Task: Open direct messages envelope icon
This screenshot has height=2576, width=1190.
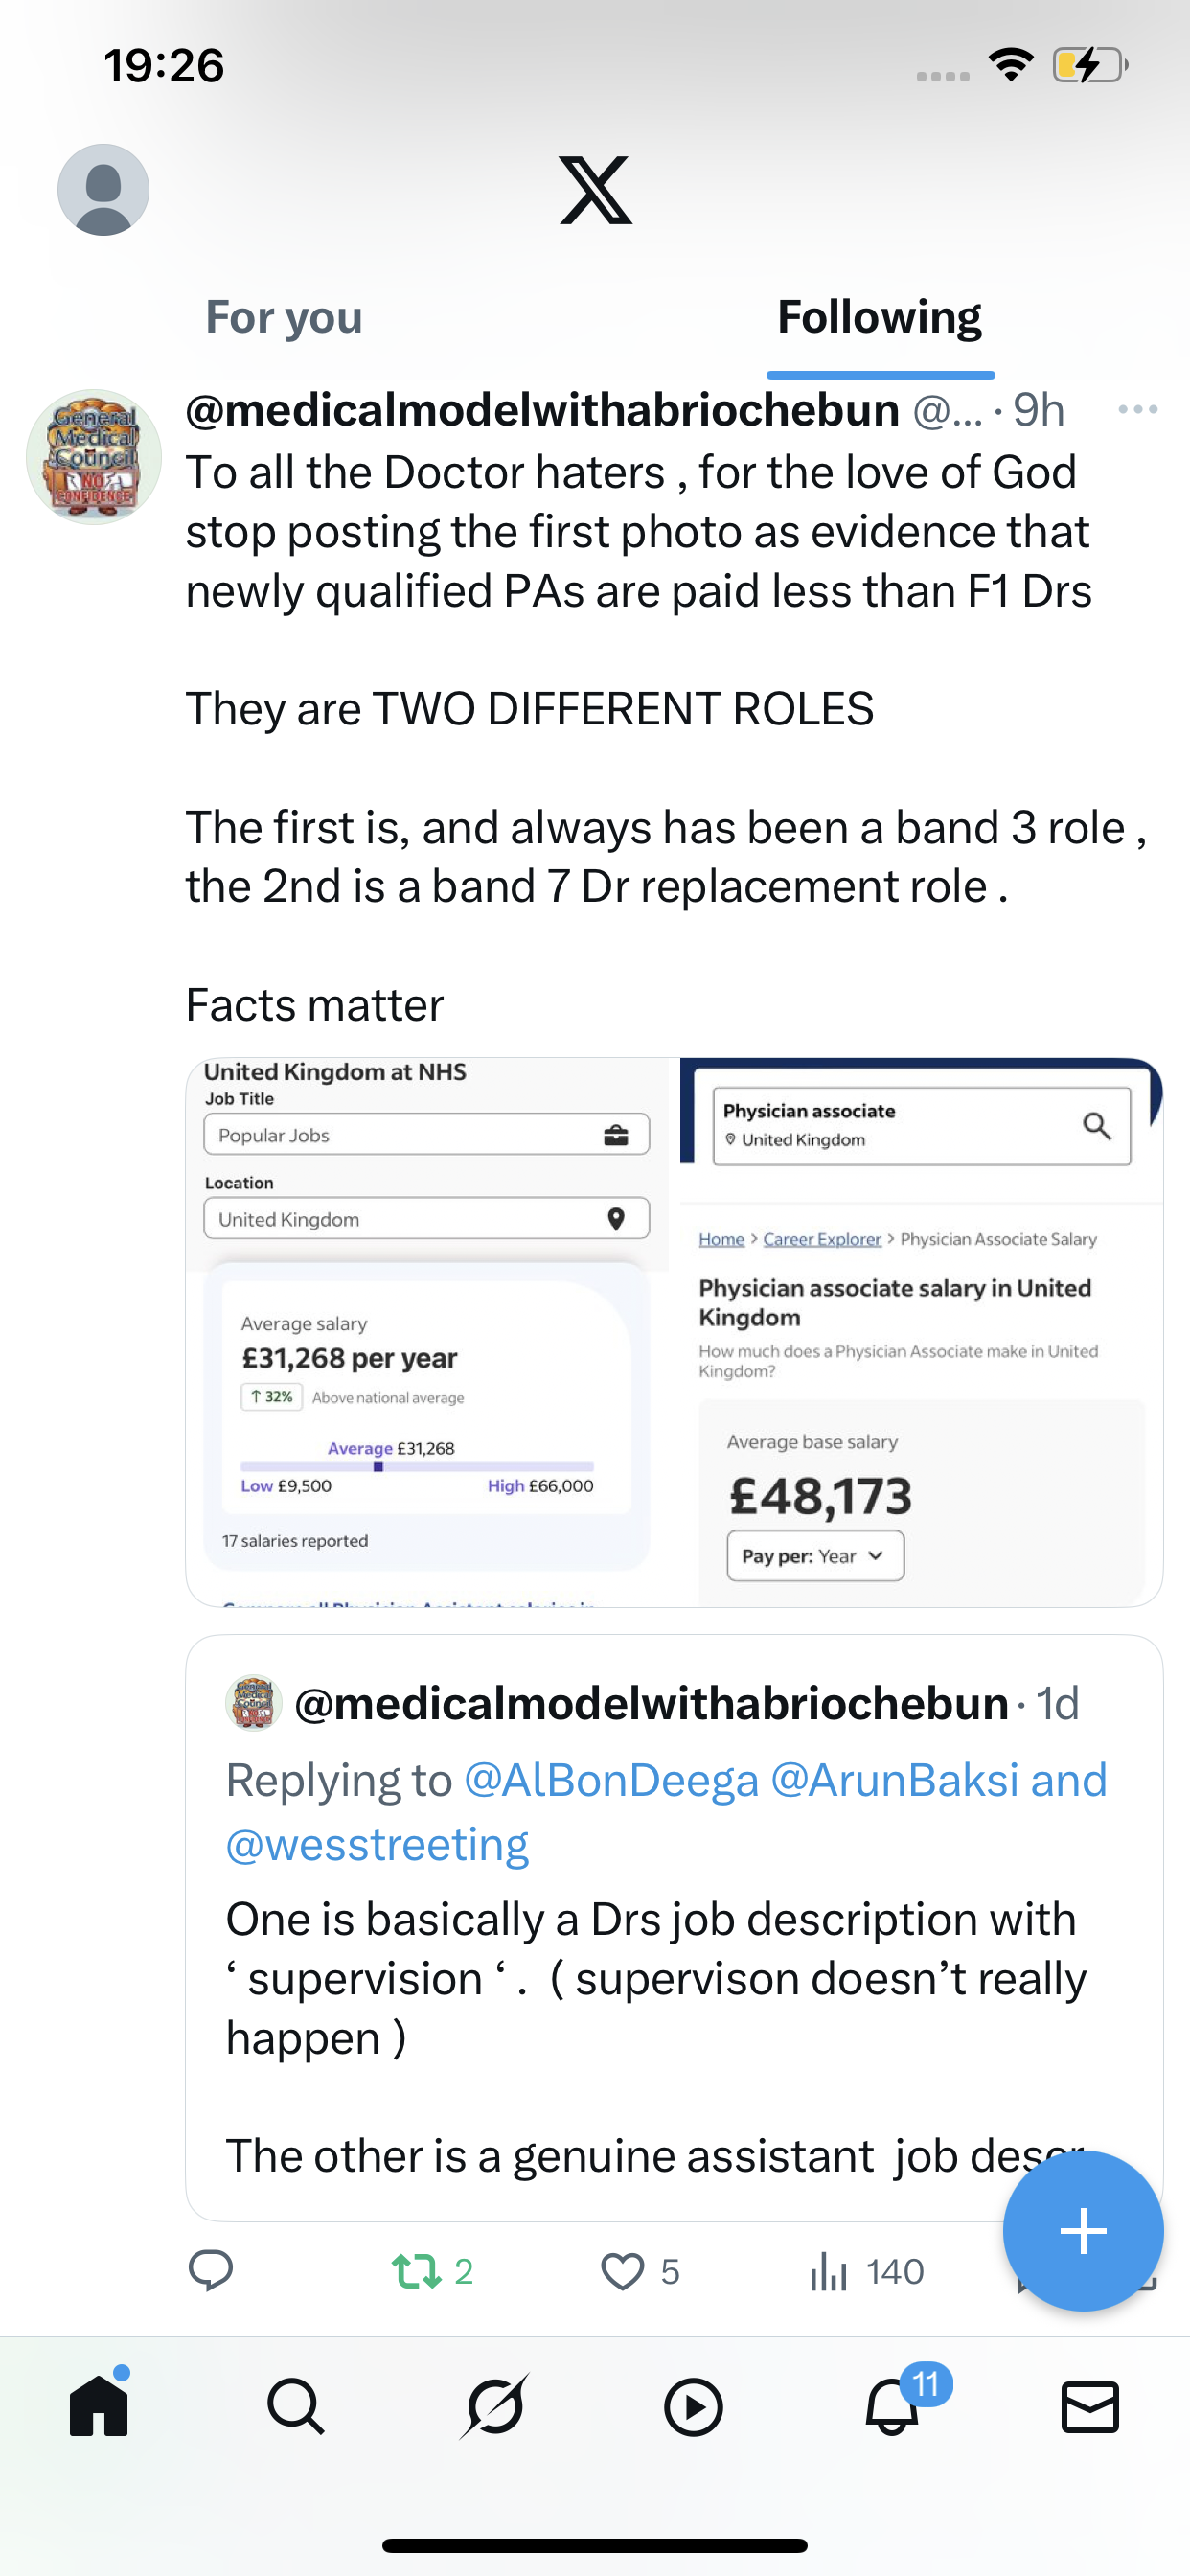Action: click(x=1090, y=2406)
